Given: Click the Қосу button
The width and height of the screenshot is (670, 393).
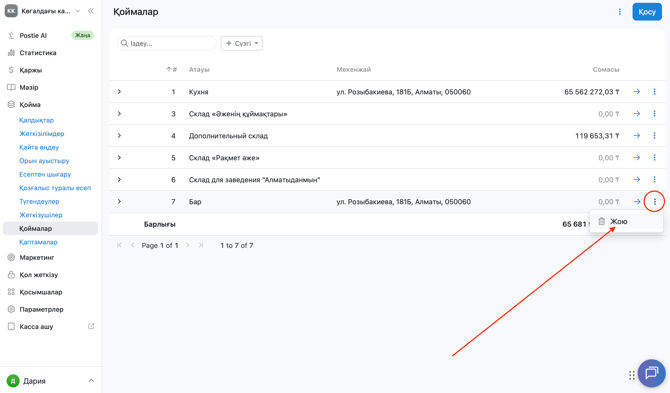Looking at the screenshot, I should 647,12.
